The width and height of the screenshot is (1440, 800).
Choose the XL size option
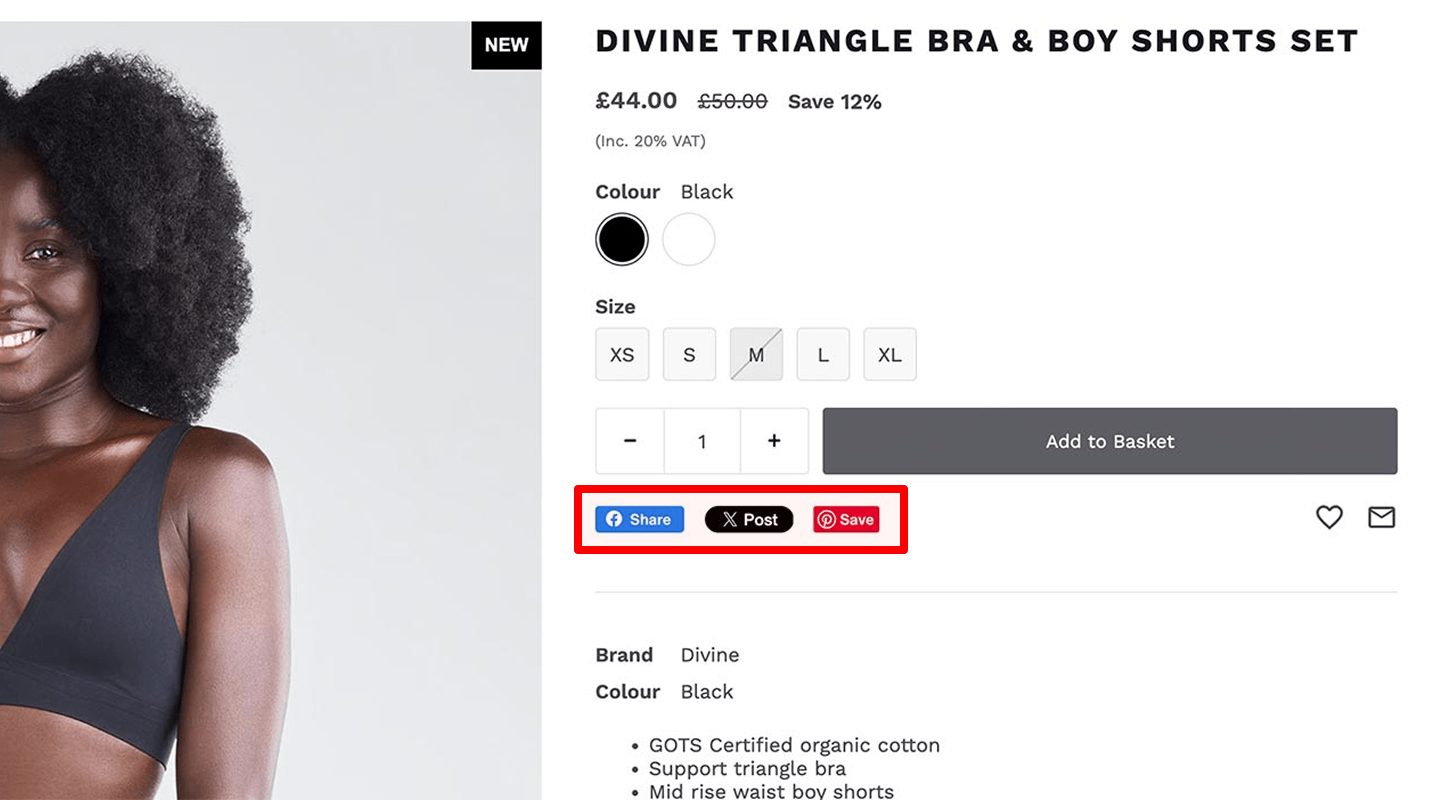click(x=890, y=354)
